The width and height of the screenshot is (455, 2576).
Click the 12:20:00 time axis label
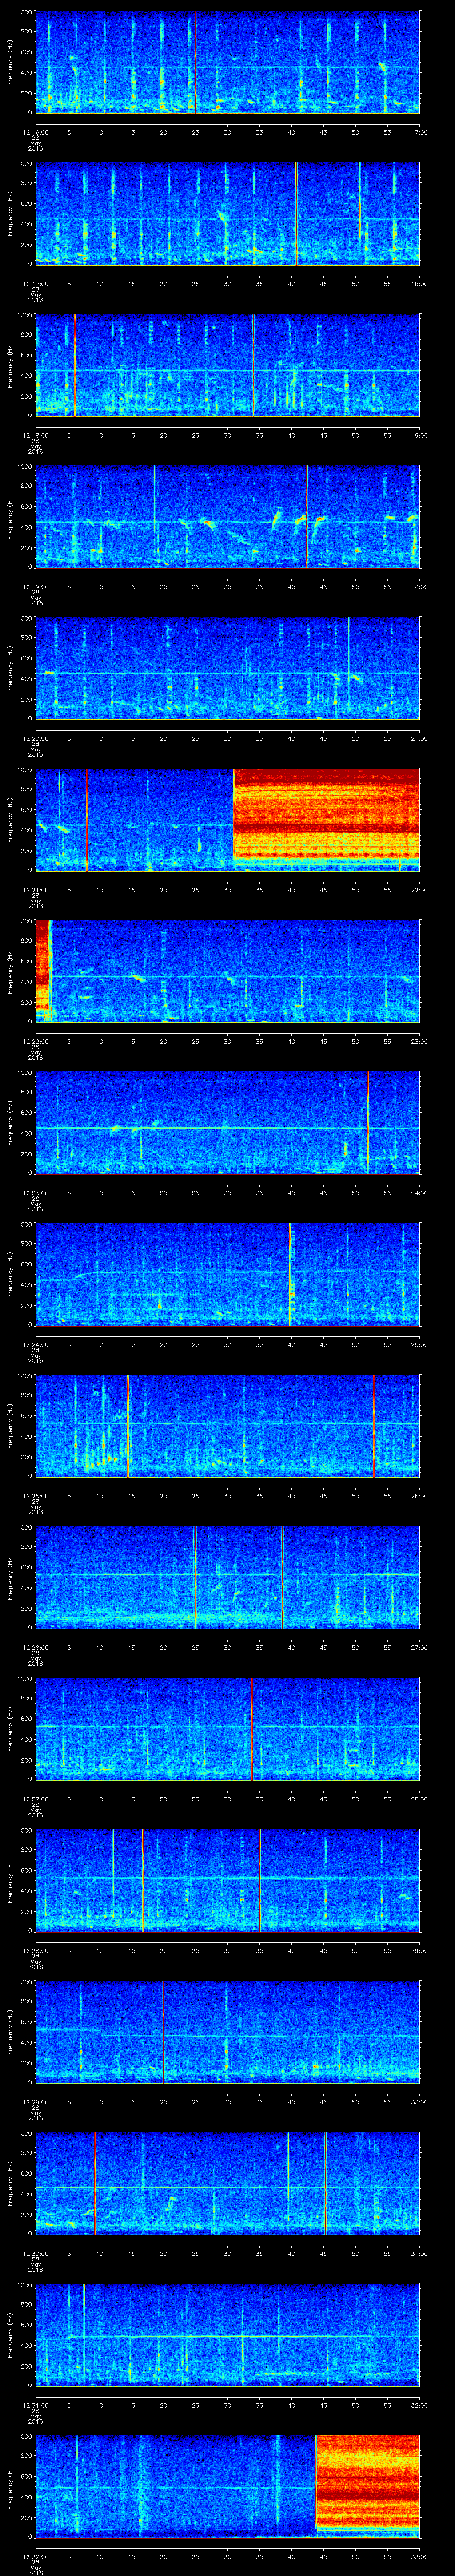pyautogui.click(x=35, y=738)
